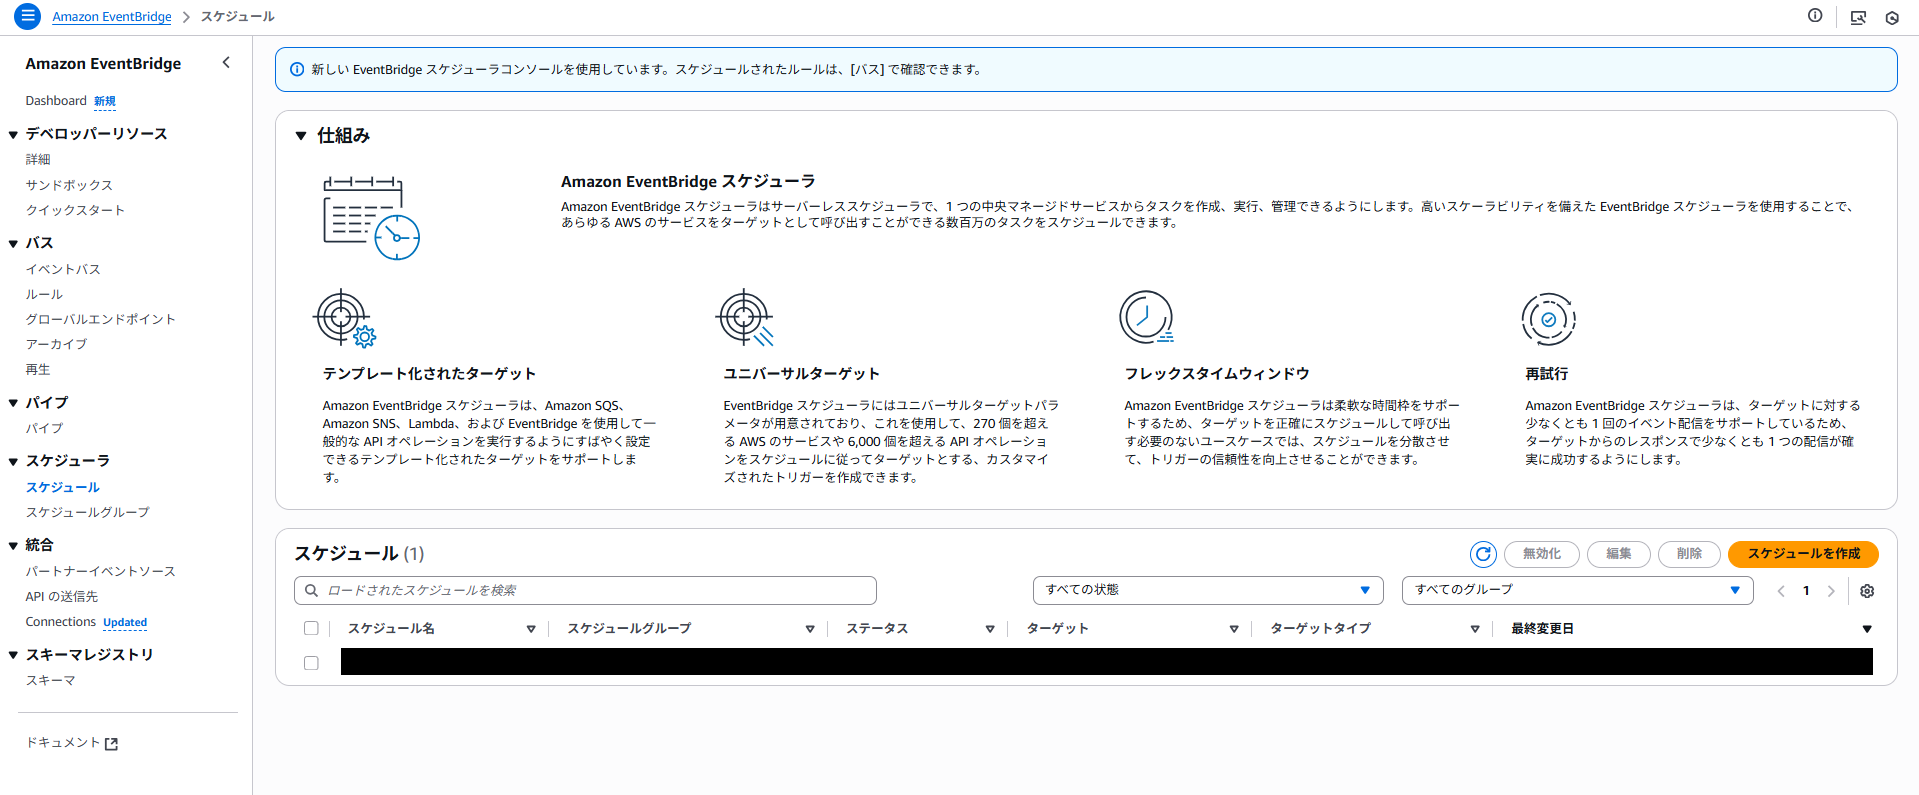The height and width of the screenshot is (795, 1919).
Task: Go to next page of schedules
Action: (x=1831, y=591)
